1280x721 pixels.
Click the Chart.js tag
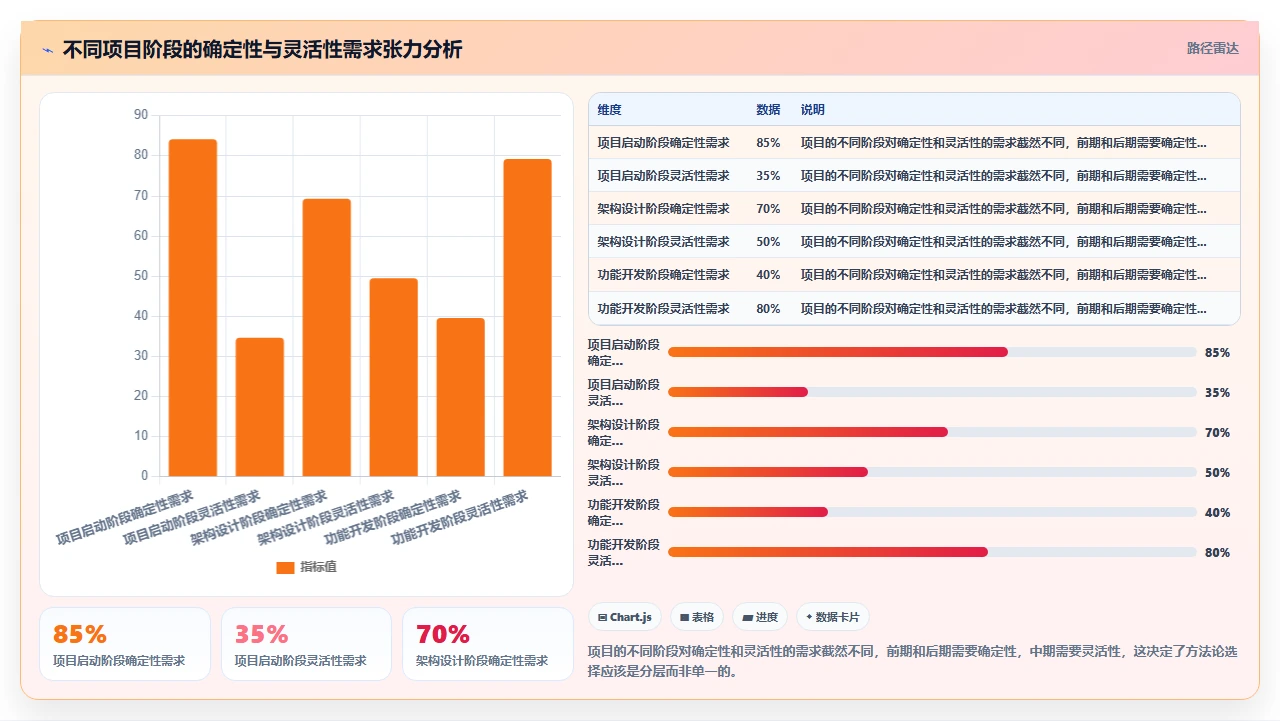pyautogui.click(x=625, y=617)
